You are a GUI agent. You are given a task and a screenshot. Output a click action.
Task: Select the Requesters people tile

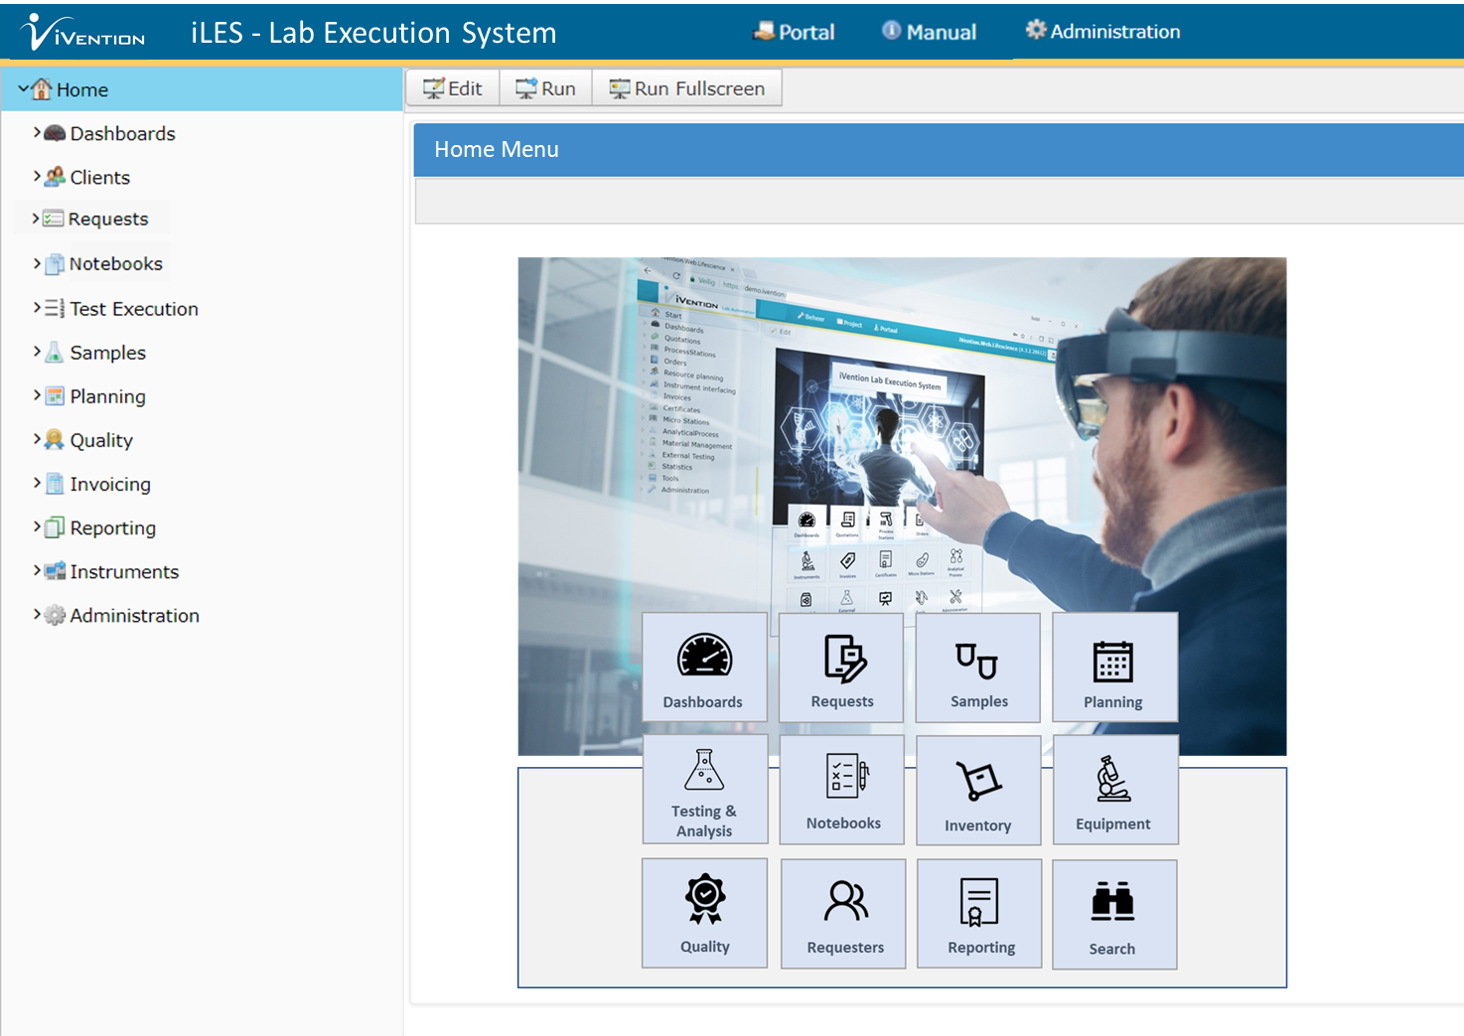click(x=843, y=913)
